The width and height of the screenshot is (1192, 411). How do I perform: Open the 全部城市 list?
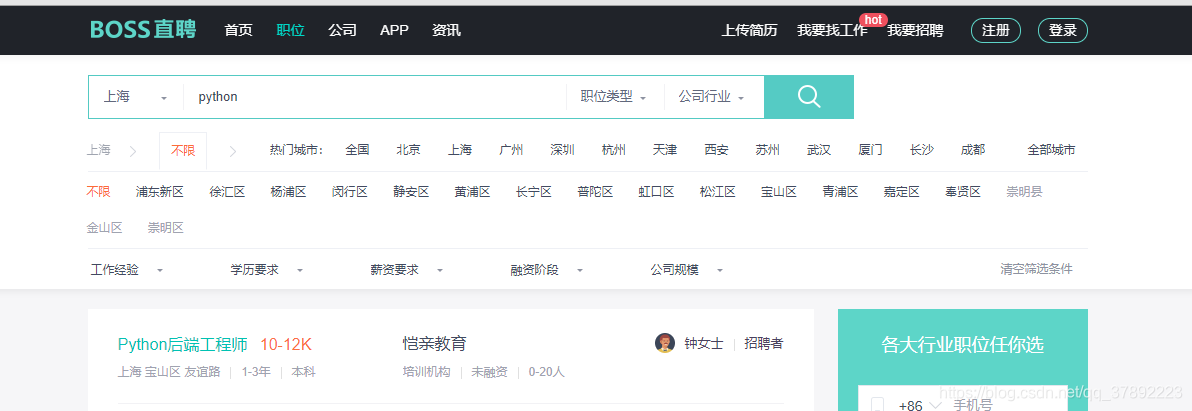(1051, 150)
